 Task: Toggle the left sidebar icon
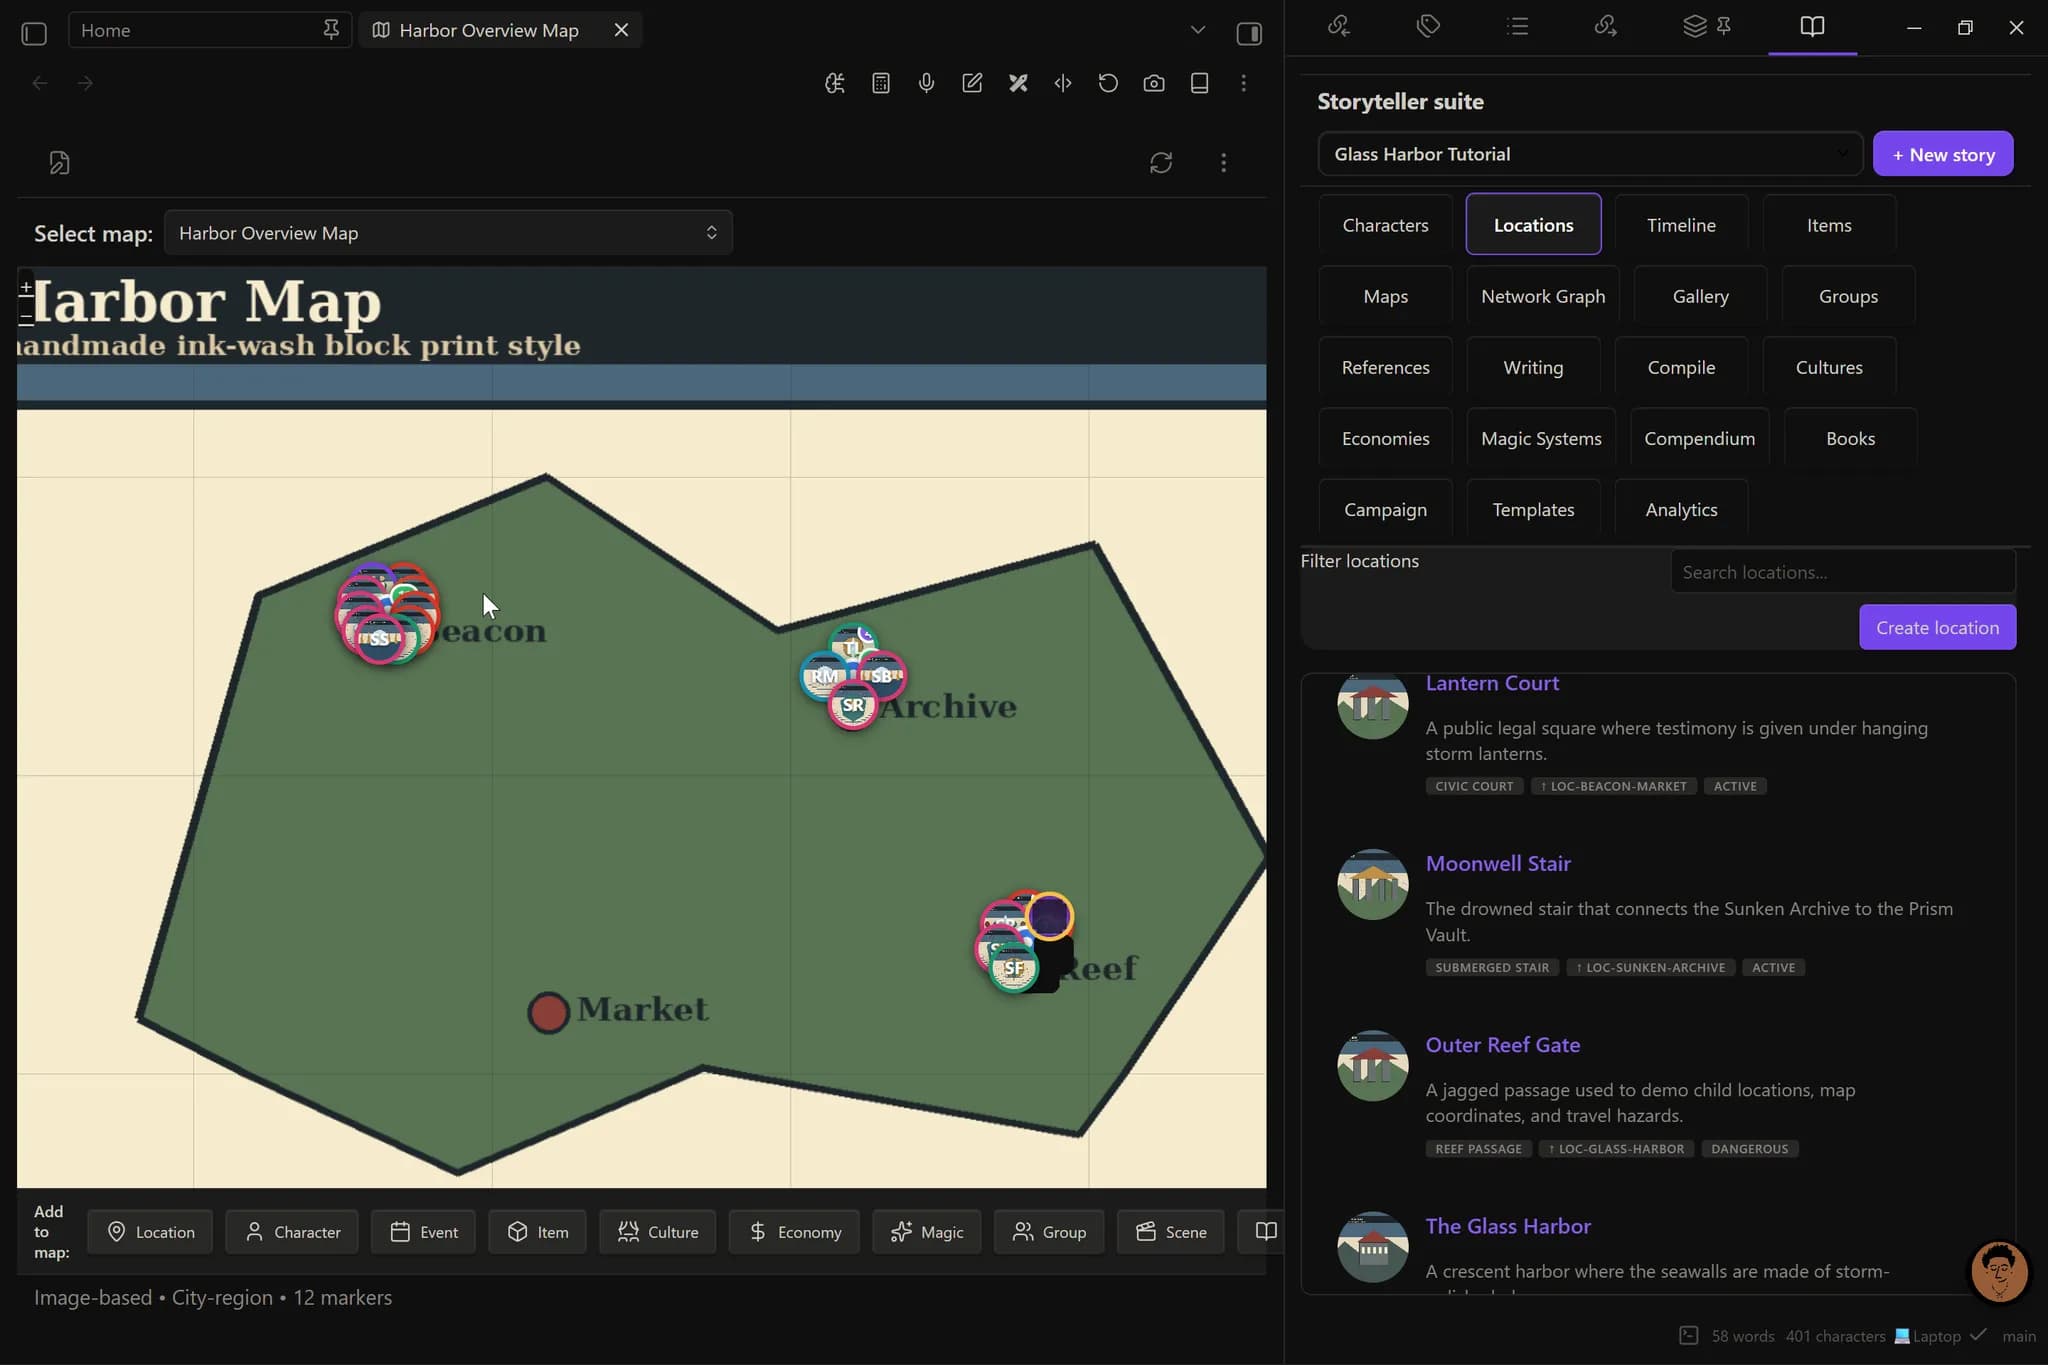(x=34, y=33)
